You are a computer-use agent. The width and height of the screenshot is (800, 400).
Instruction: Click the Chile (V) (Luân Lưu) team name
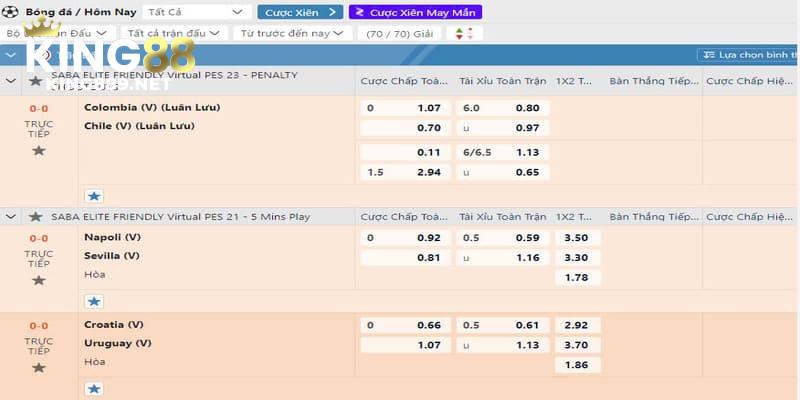(x=139, y=126)
